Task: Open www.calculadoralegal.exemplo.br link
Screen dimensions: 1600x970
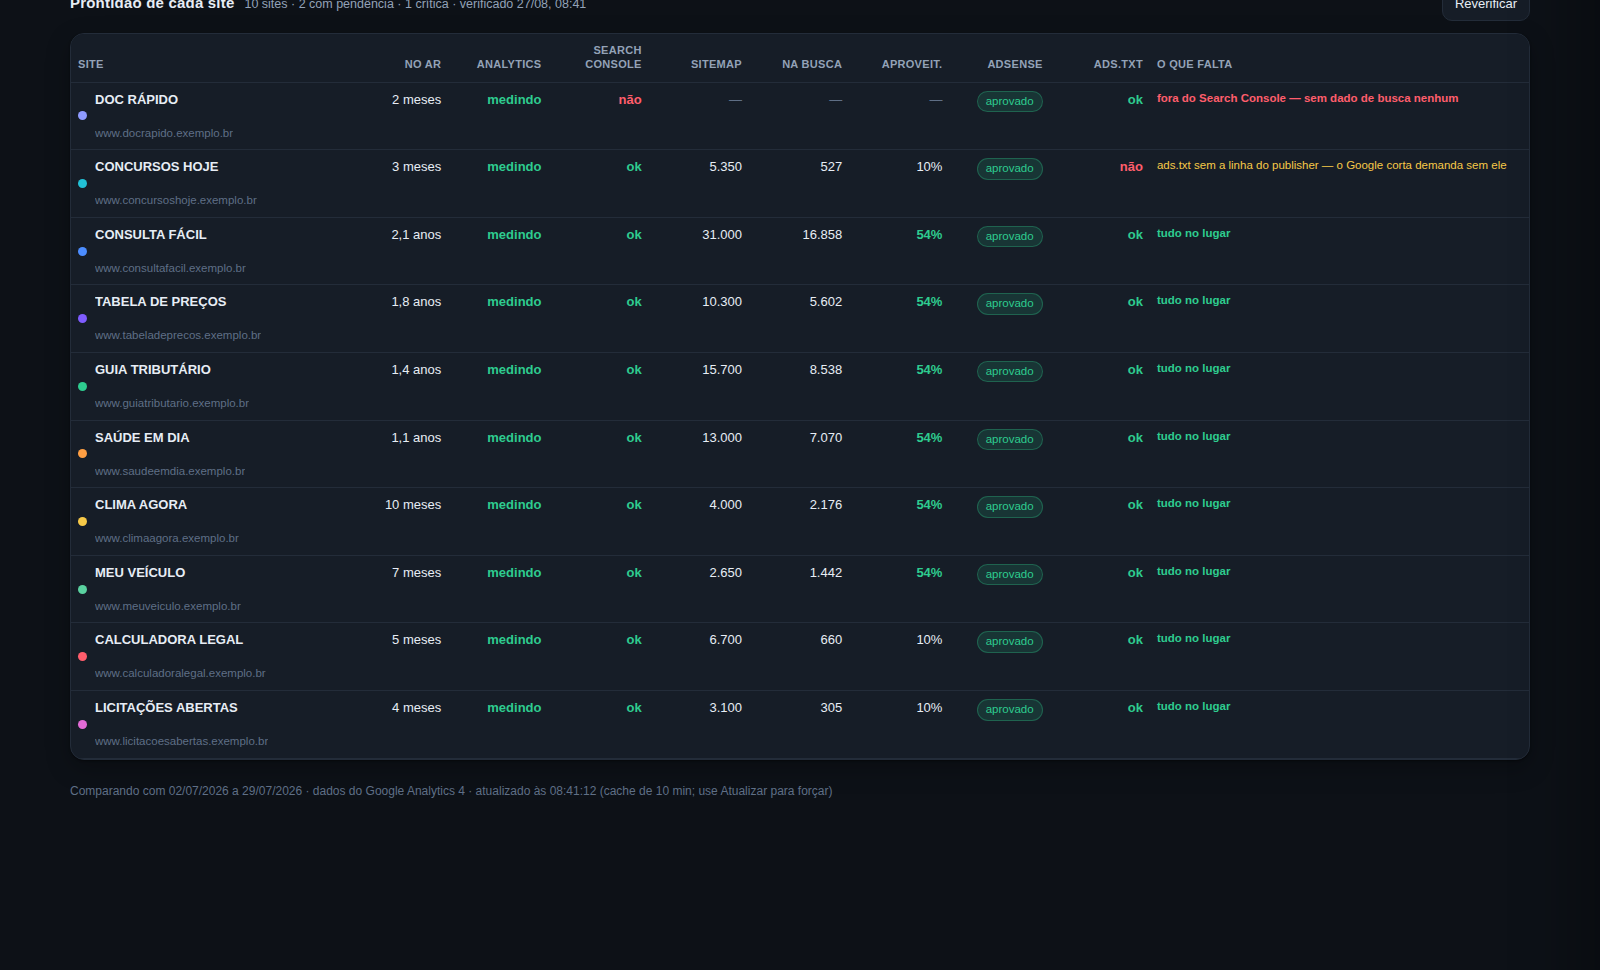Action: point(180,673)
